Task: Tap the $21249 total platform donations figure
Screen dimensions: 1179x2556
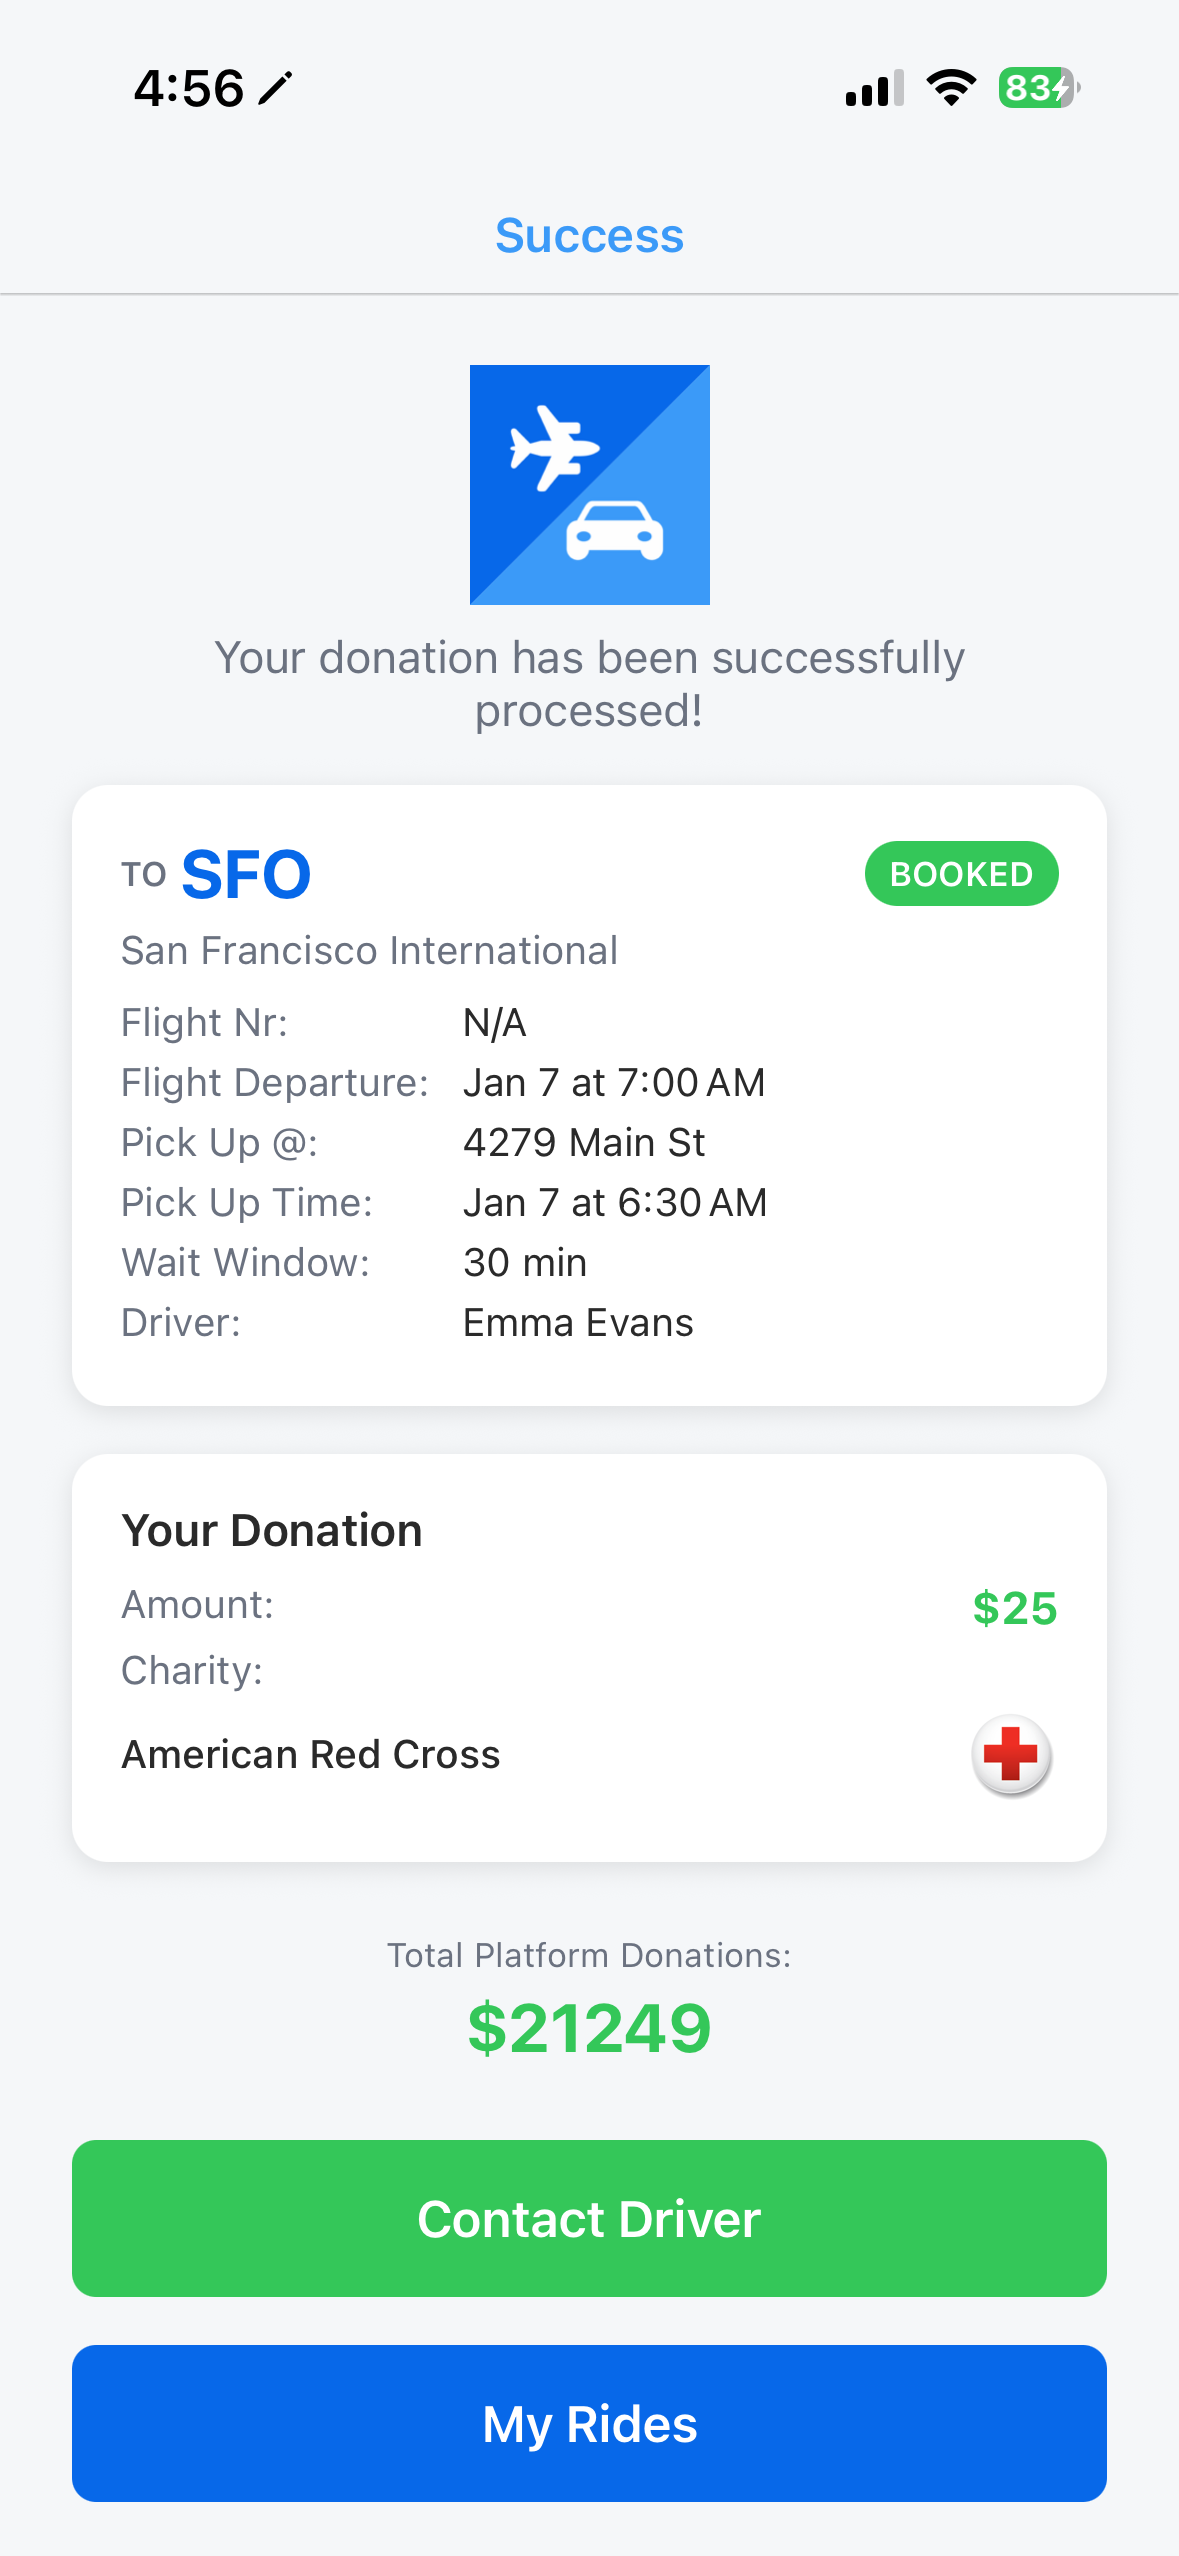Action: (x=589, y=2029)
